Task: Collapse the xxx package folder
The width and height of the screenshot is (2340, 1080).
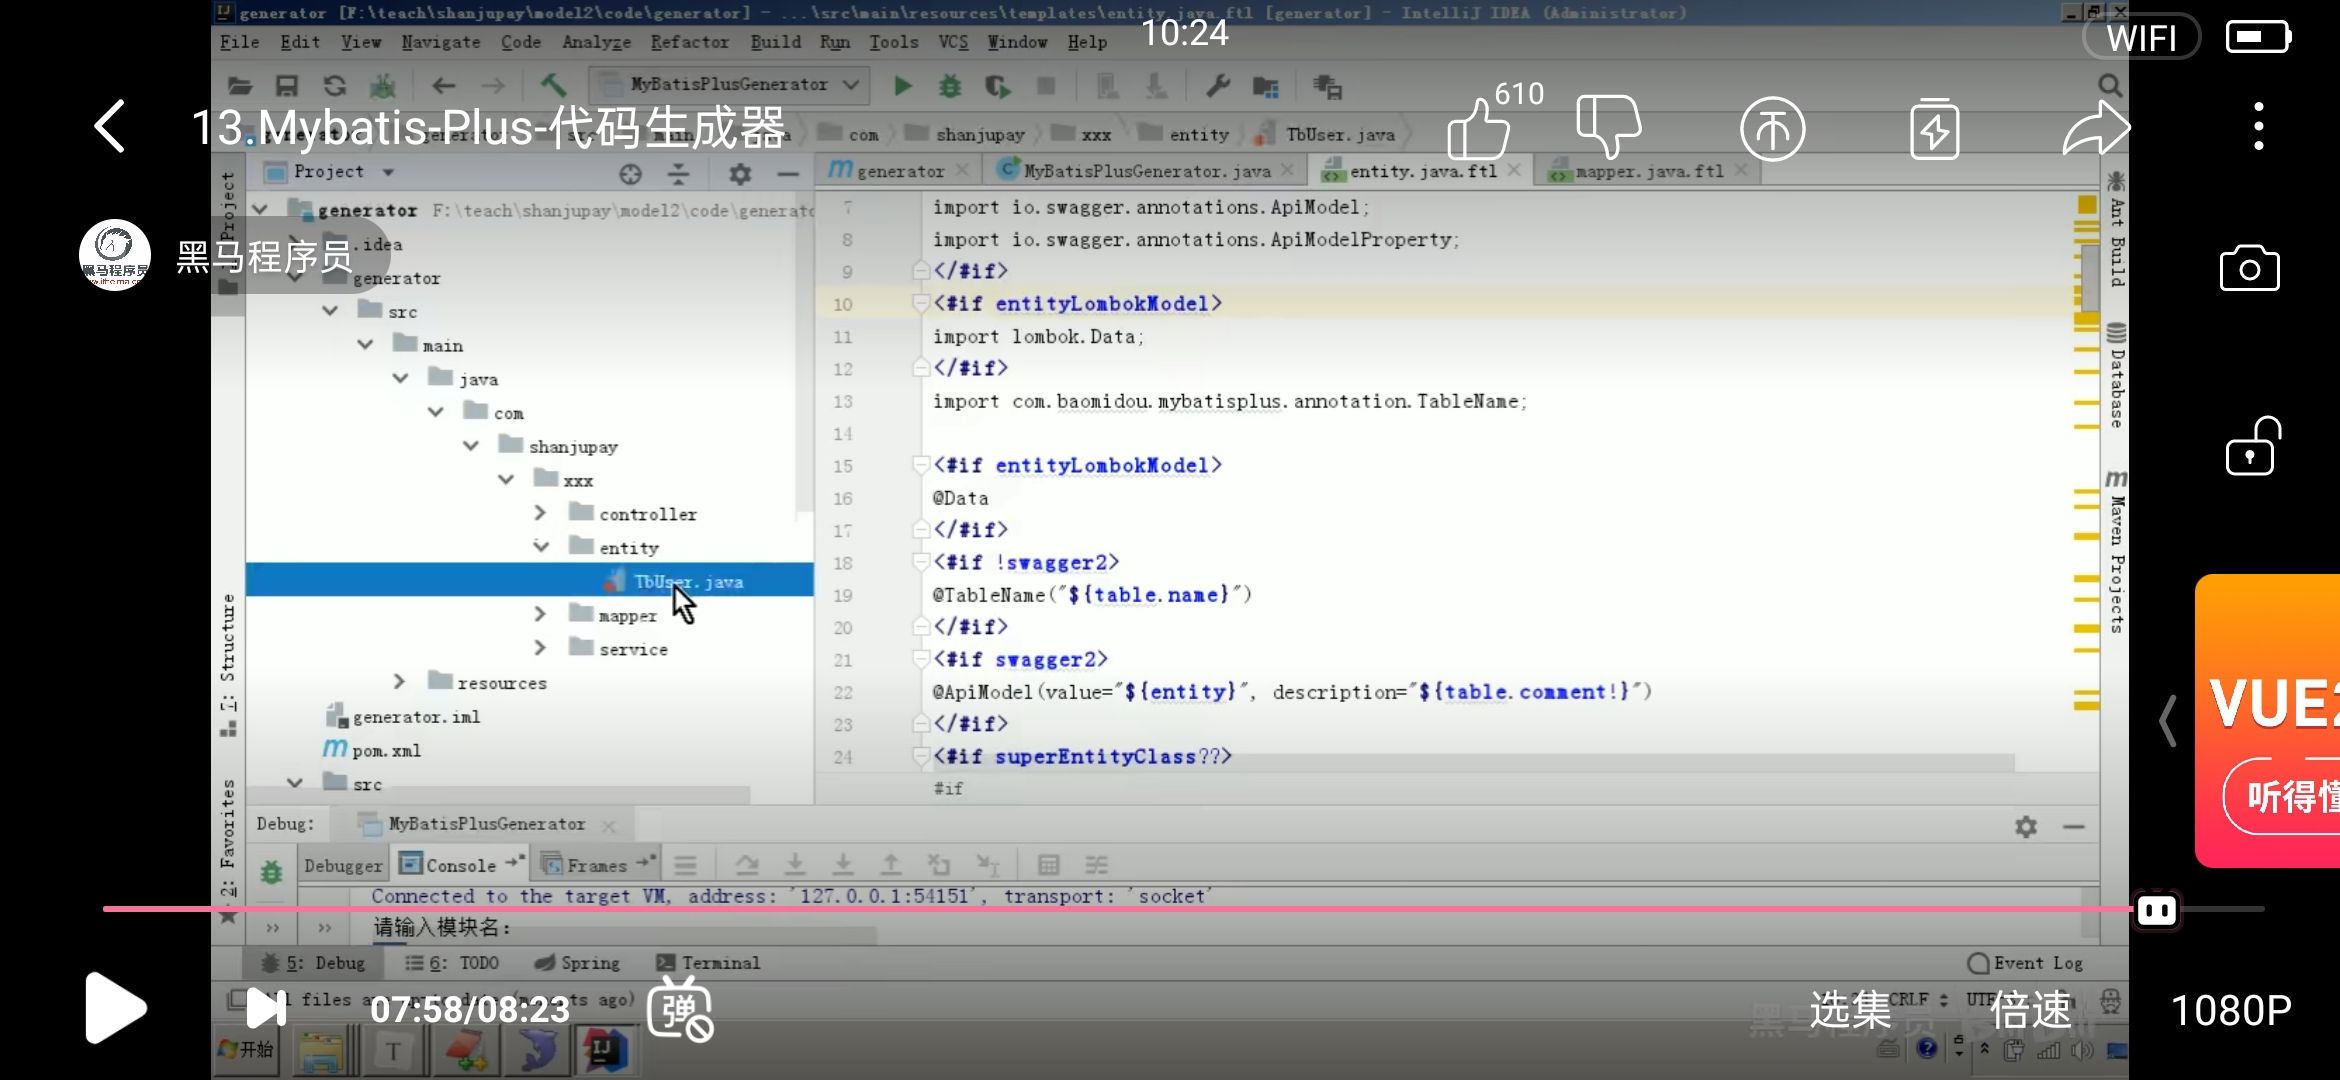Action: [506, 479]
